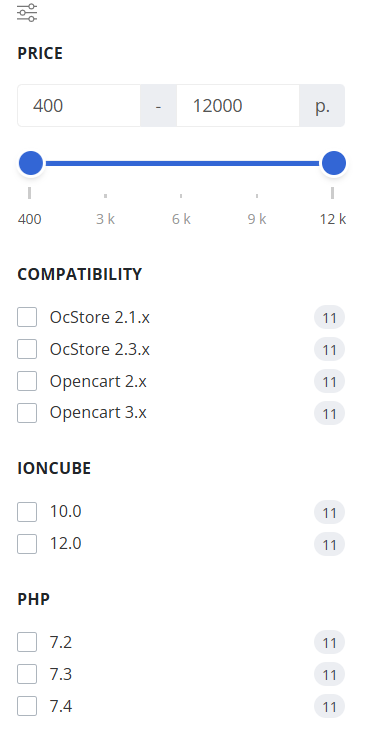
Task: Toggle the ionCube 12.0 filter
Action: click(x=27, y=544)
